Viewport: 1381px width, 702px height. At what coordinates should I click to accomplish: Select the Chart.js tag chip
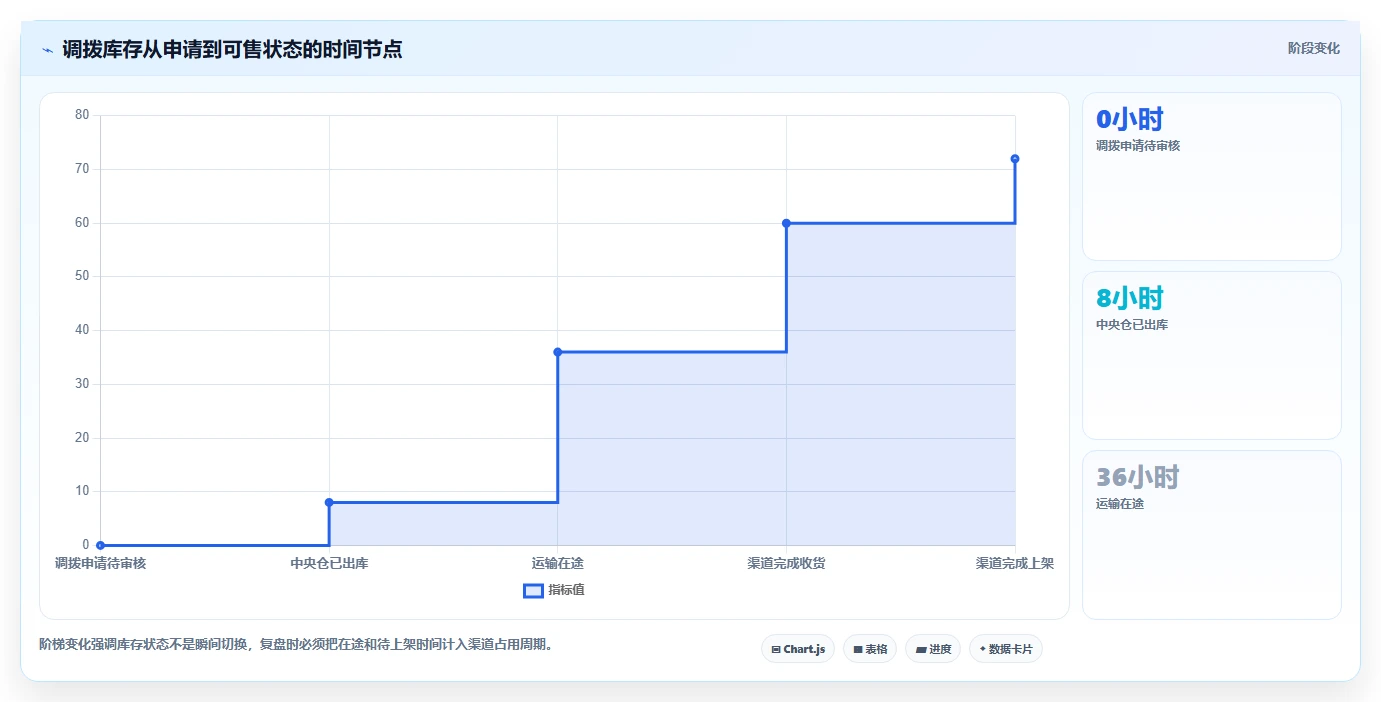pyautogui.click(x=798, y=649)
